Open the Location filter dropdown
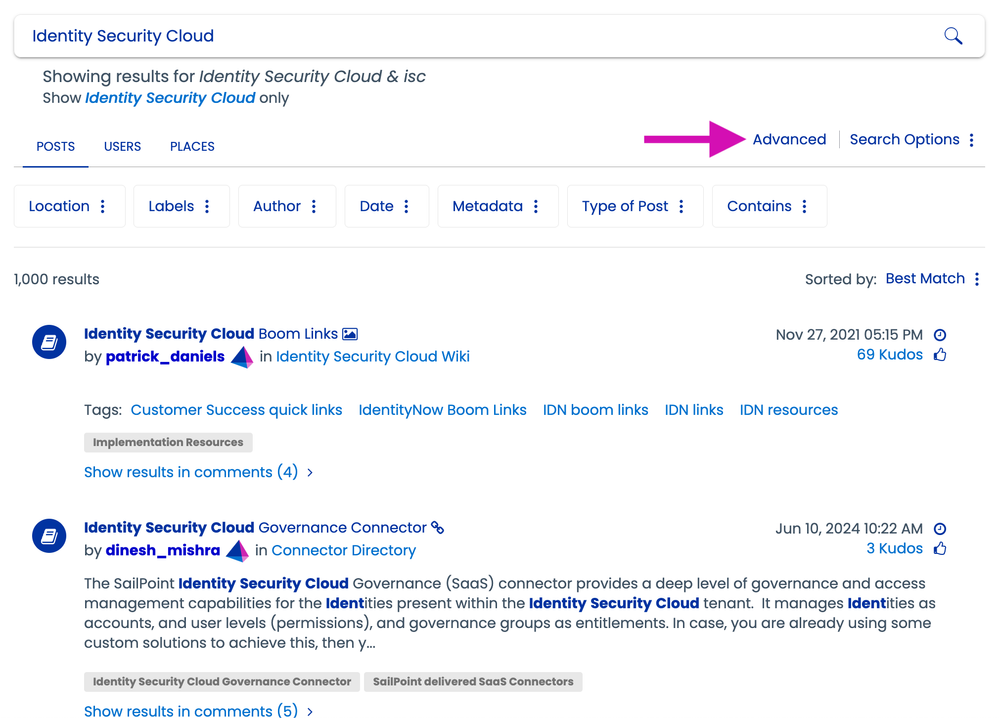This screenshot has height=718, width=999. click(68, 206)
